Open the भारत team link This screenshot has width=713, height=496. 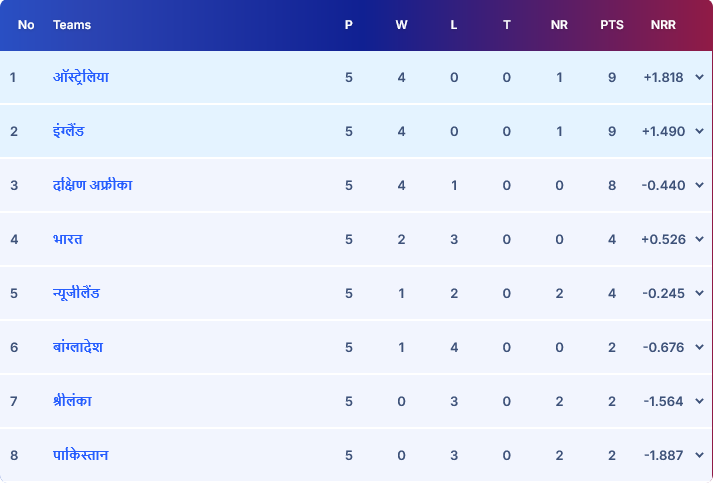(x=68, y=239)
